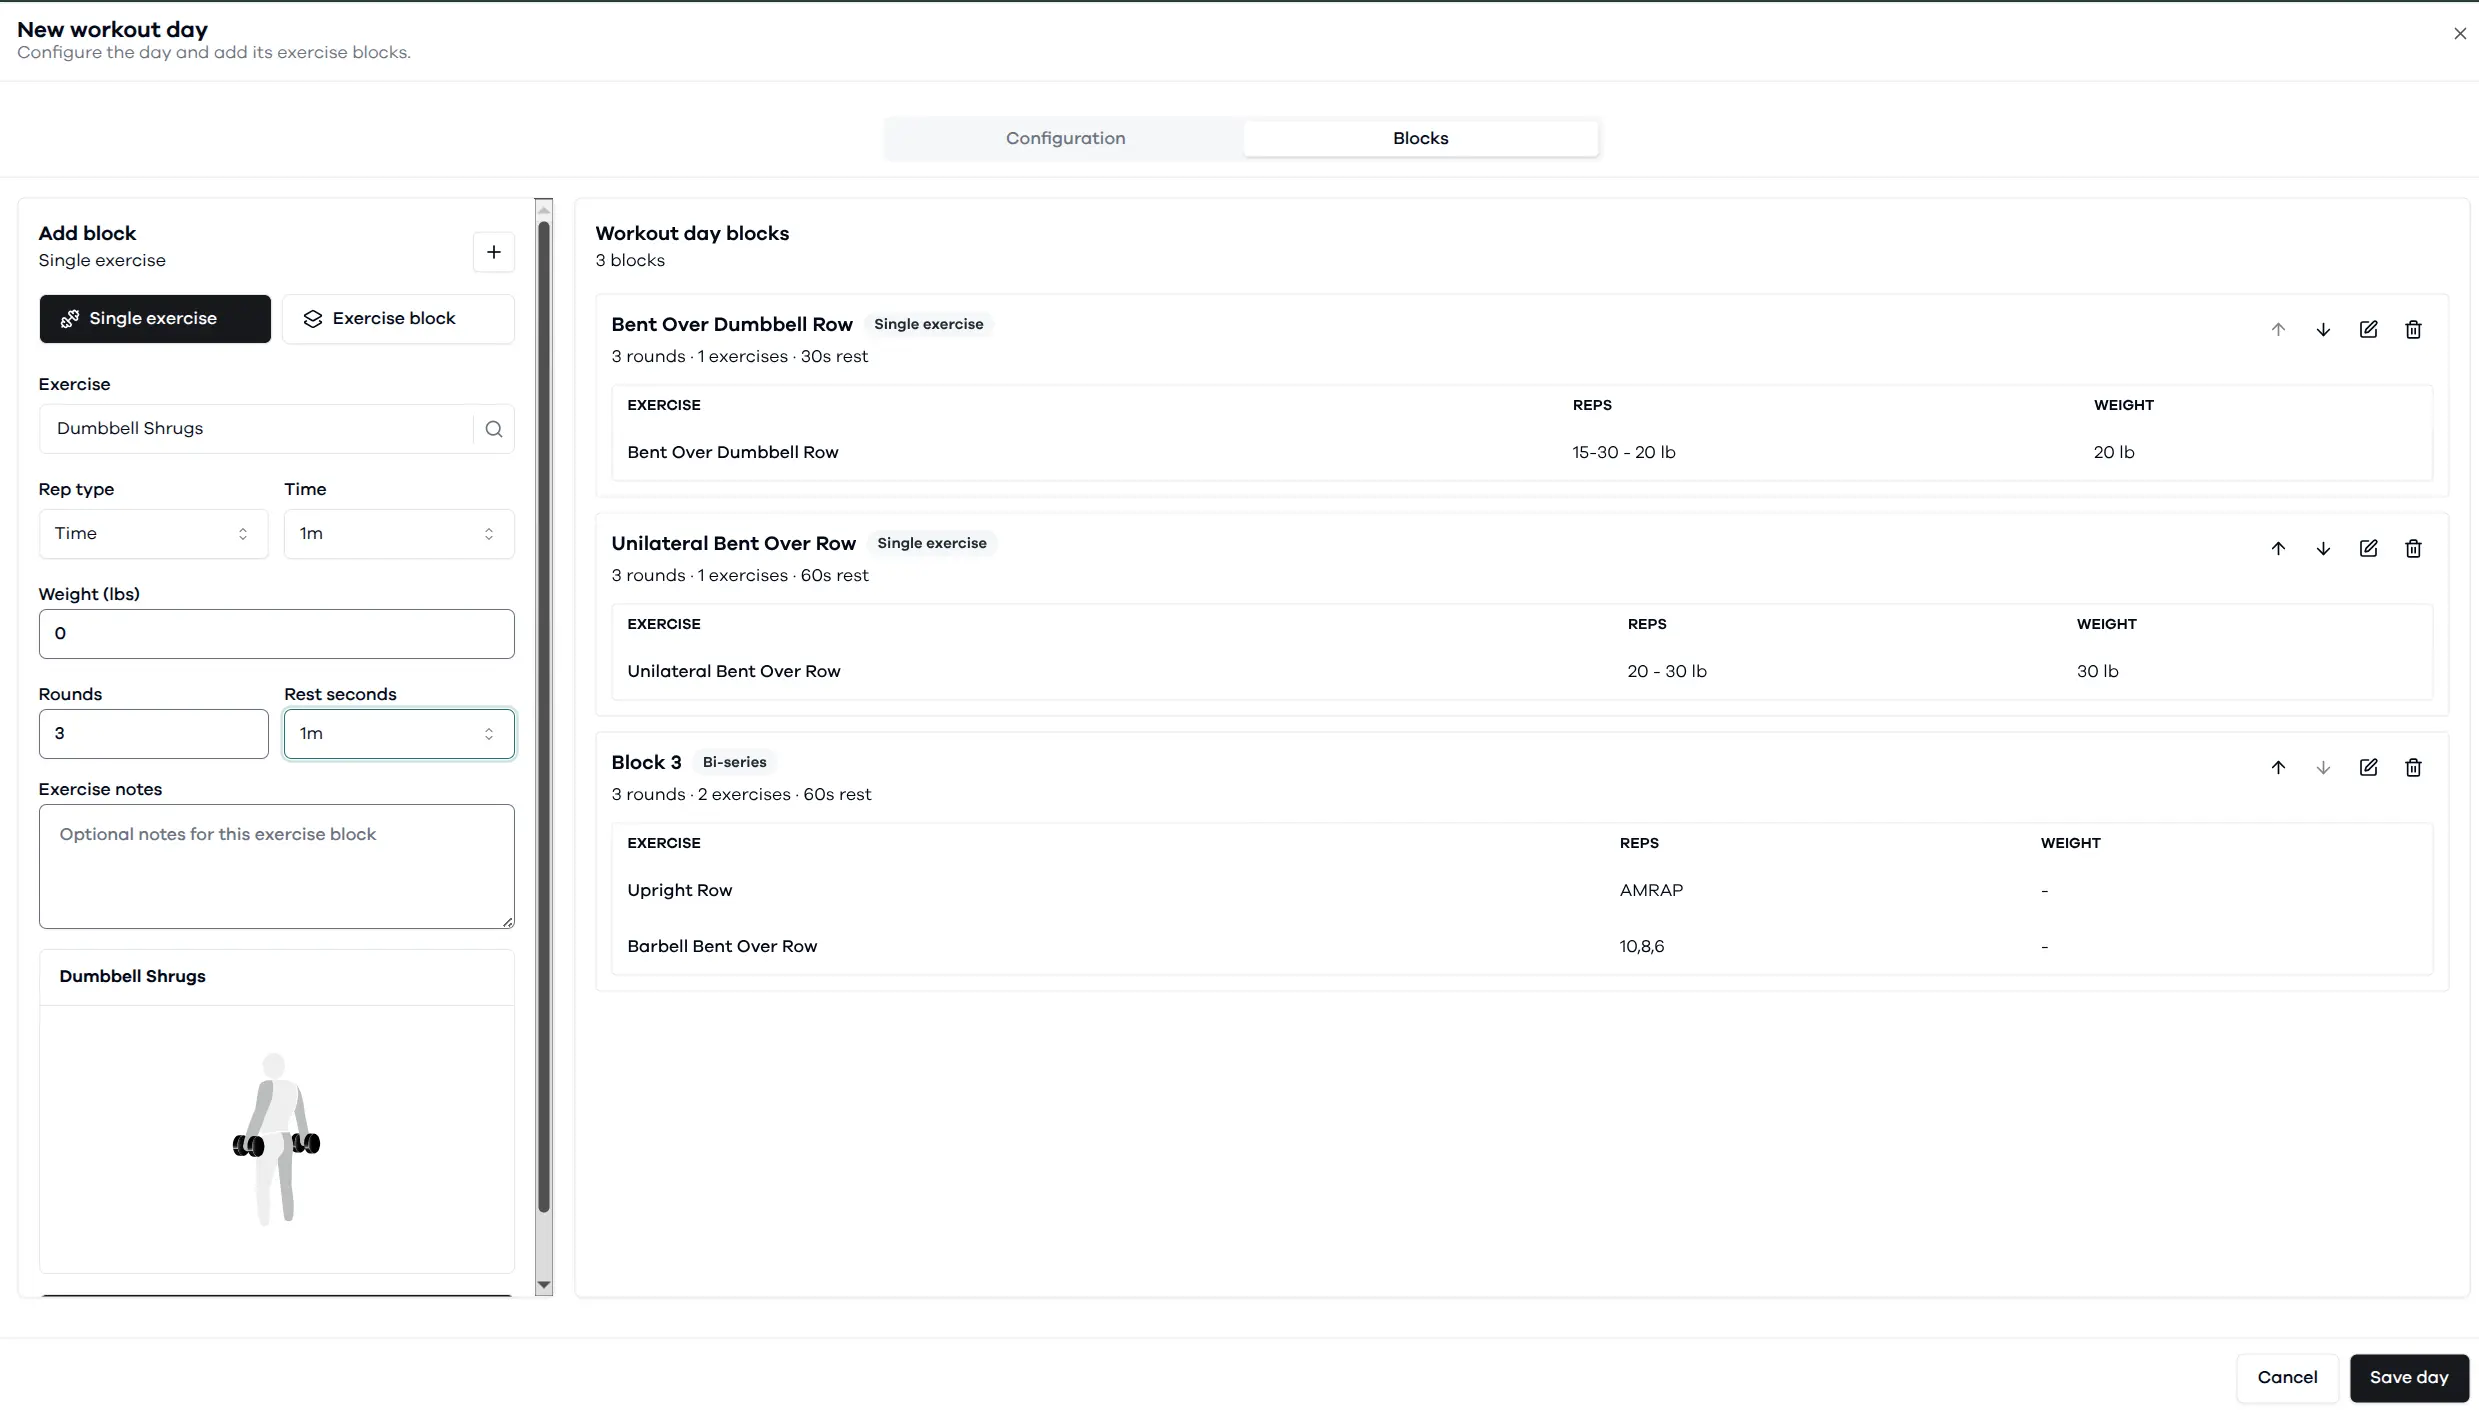Viewport: 2479px width, 1410px height.
Task: Click the Unilateral Bent Over Row block title
Action: [734, 543]
